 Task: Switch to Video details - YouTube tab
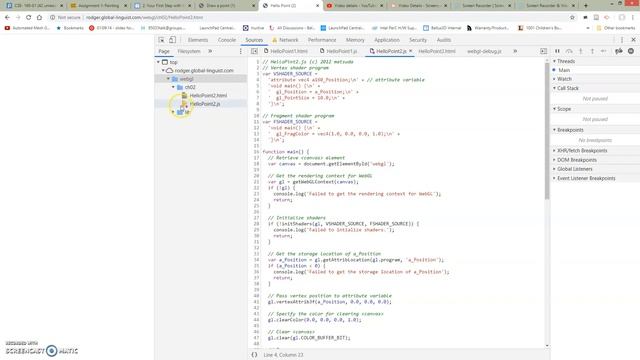[354, 6]
